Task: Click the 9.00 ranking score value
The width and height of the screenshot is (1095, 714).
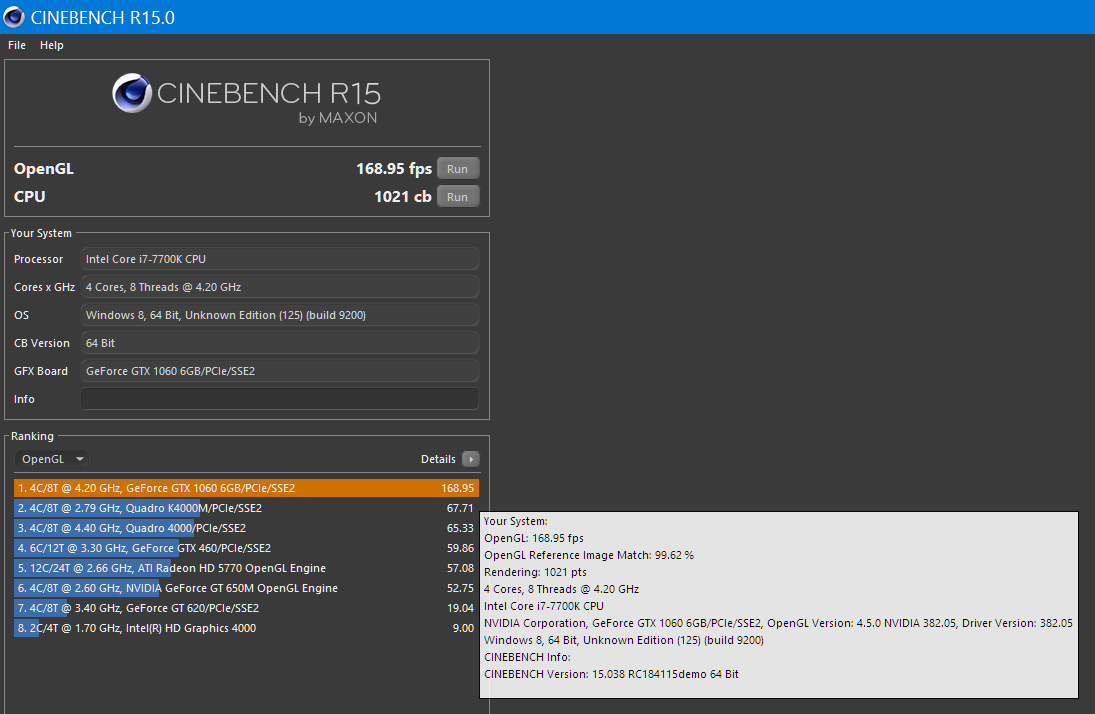Action: [x=463, y=628]
